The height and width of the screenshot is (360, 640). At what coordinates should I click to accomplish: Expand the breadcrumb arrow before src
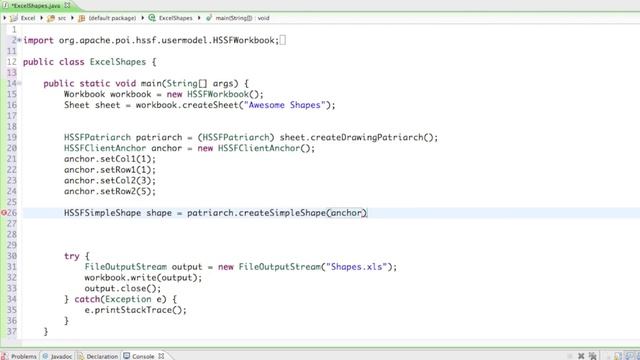(x=42, y=18)
